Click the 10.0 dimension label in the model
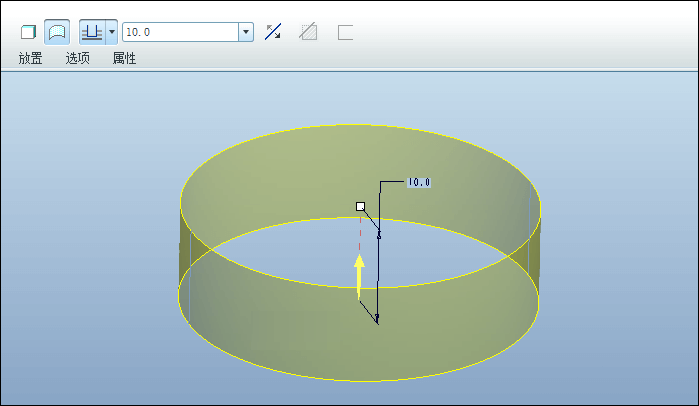Screen dimensions: 699x406 419,182
